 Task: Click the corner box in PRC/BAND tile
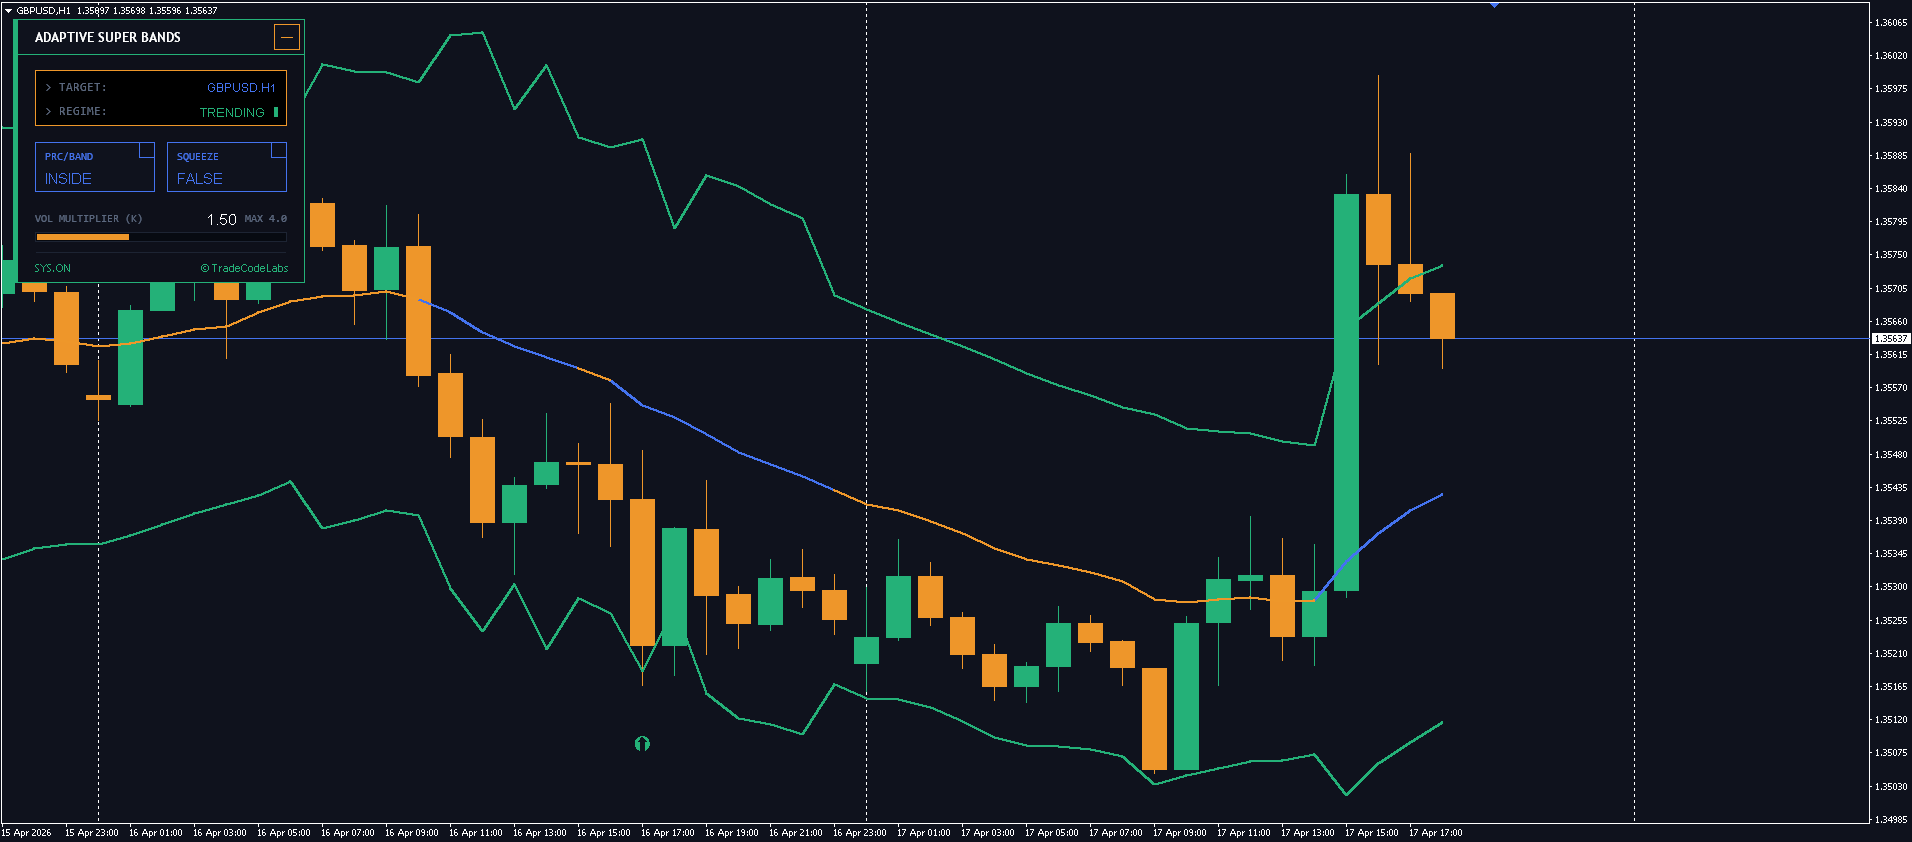point(146,150)
